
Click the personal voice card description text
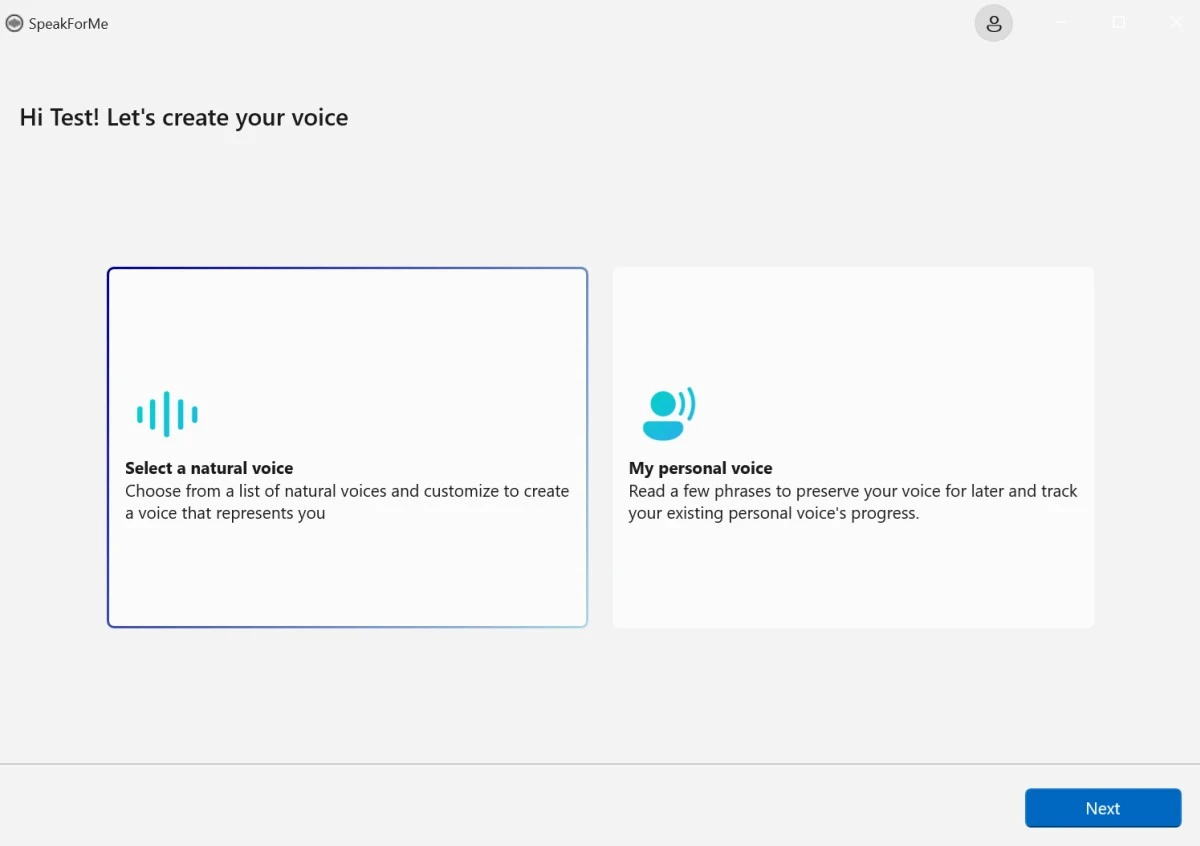[x=852, y=502]
